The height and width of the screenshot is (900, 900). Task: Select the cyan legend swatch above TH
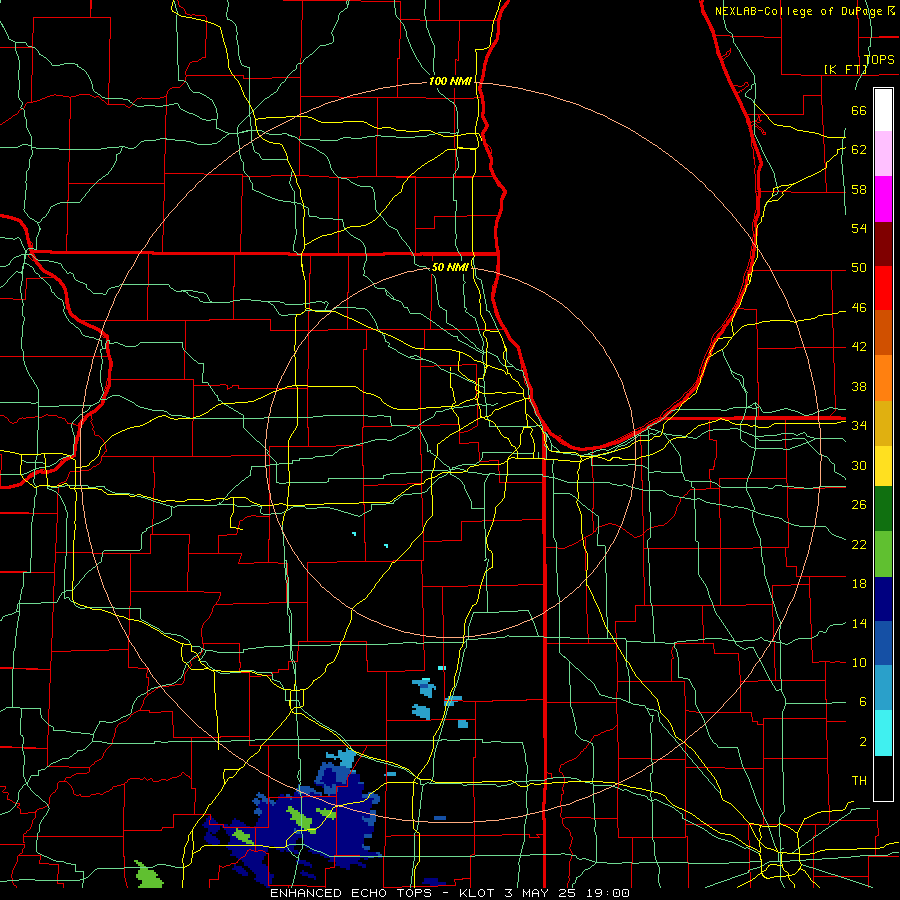coord(883,733)
